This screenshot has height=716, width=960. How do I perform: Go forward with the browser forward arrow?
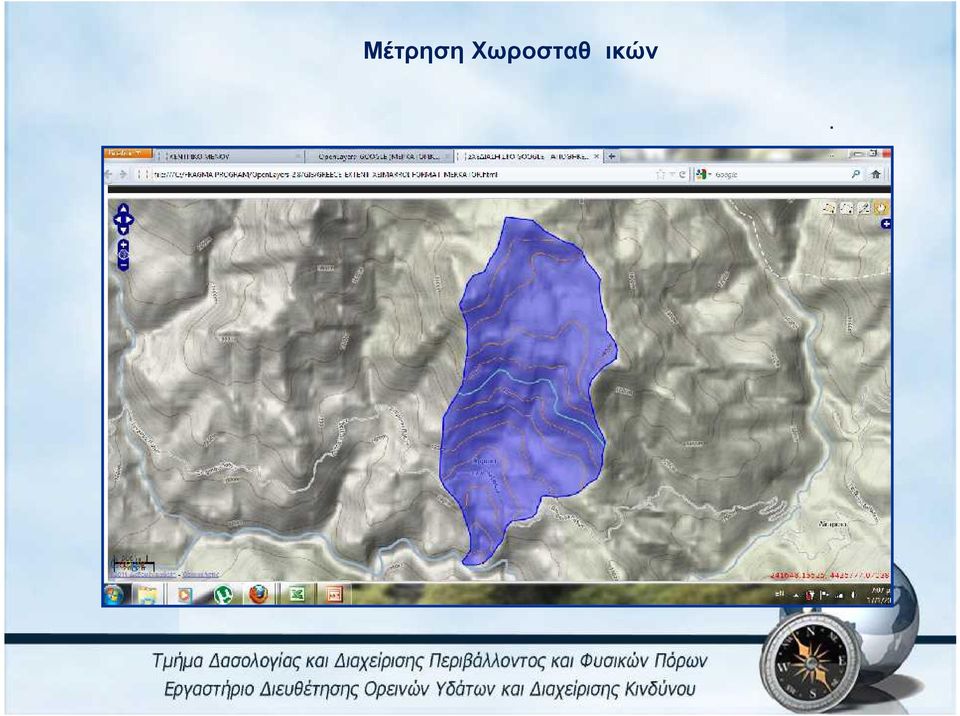(122, 175)
